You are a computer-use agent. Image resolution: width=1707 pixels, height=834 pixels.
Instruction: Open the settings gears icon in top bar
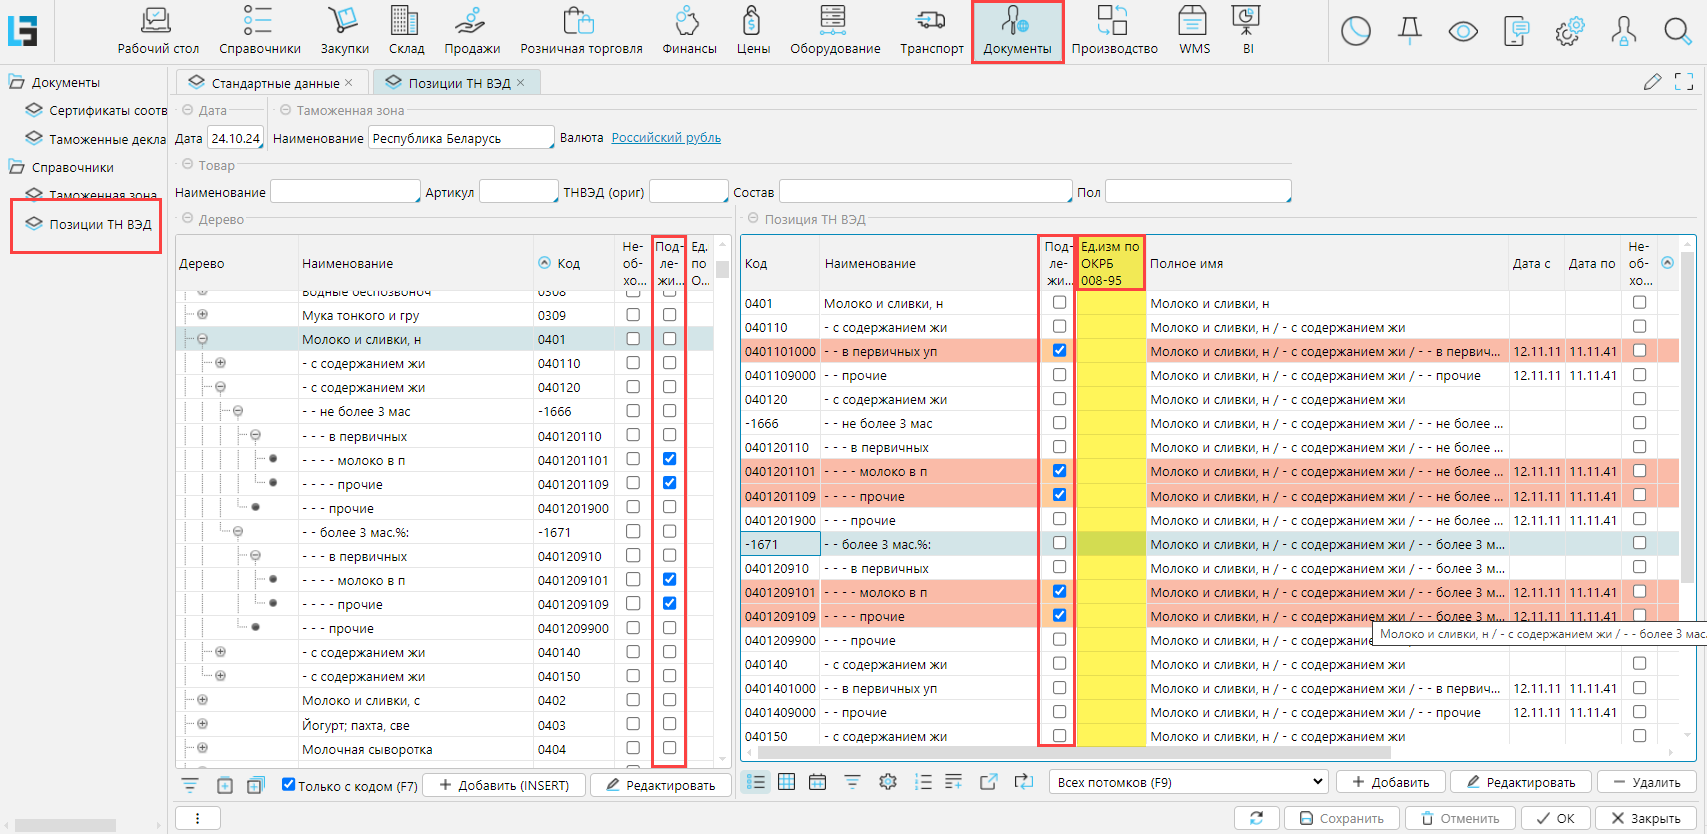point(1569,31)
